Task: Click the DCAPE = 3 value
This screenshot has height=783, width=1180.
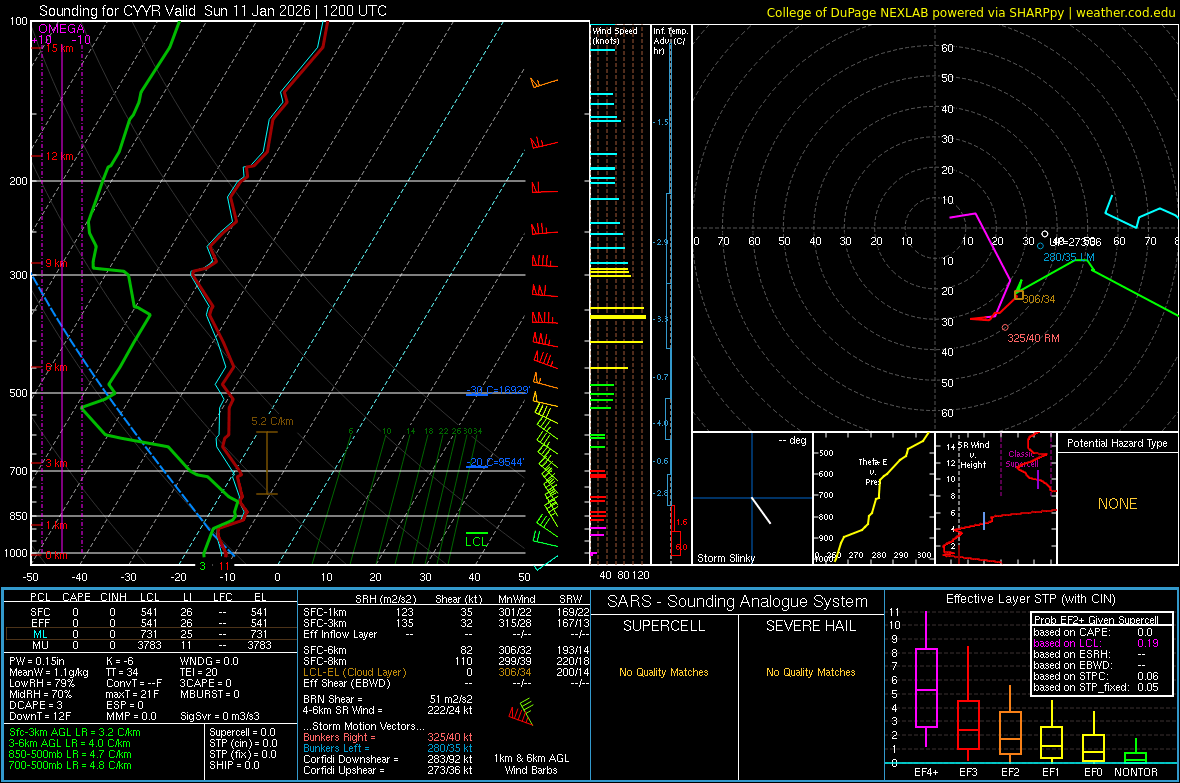Action: (x=35, y=705)
